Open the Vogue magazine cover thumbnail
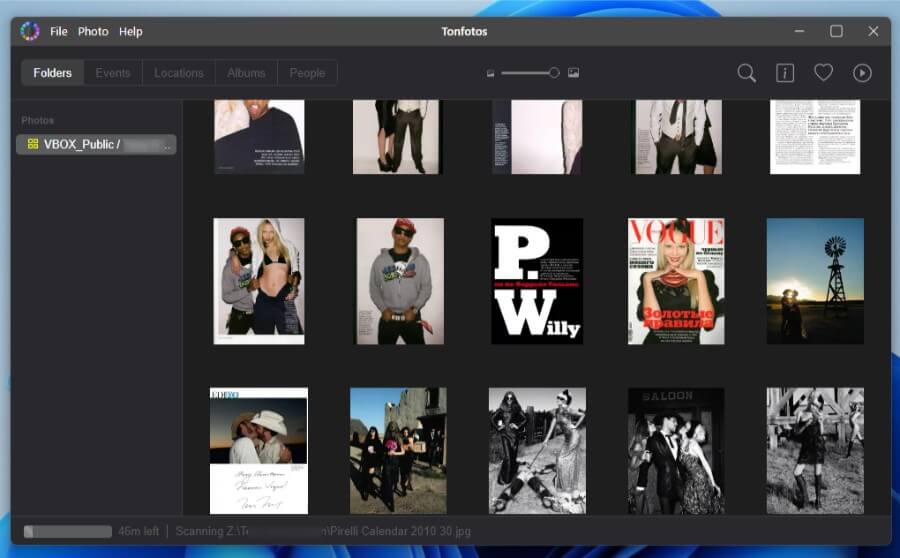Viewport: 900px width, 558px height. click(676, 281)
